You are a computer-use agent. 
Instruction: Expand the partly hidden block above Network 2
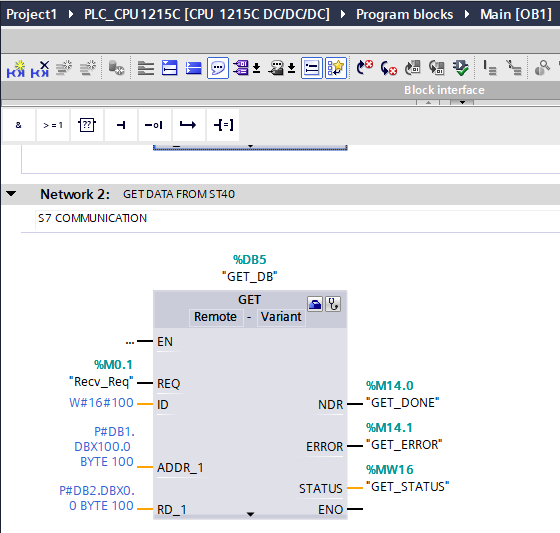click(250, 146)
